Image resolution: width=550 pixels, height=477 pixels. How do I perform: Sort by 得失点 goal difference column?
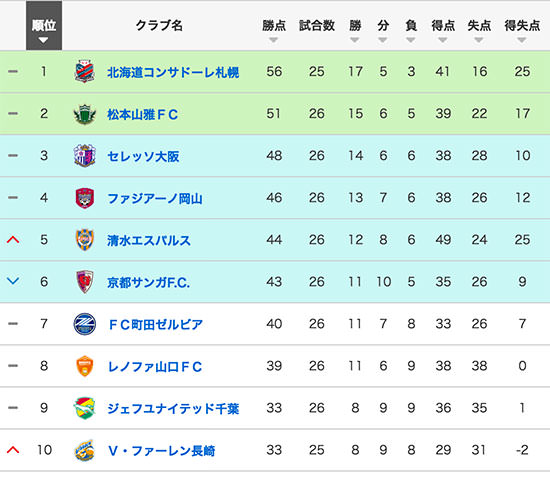(x=522, y=30)
